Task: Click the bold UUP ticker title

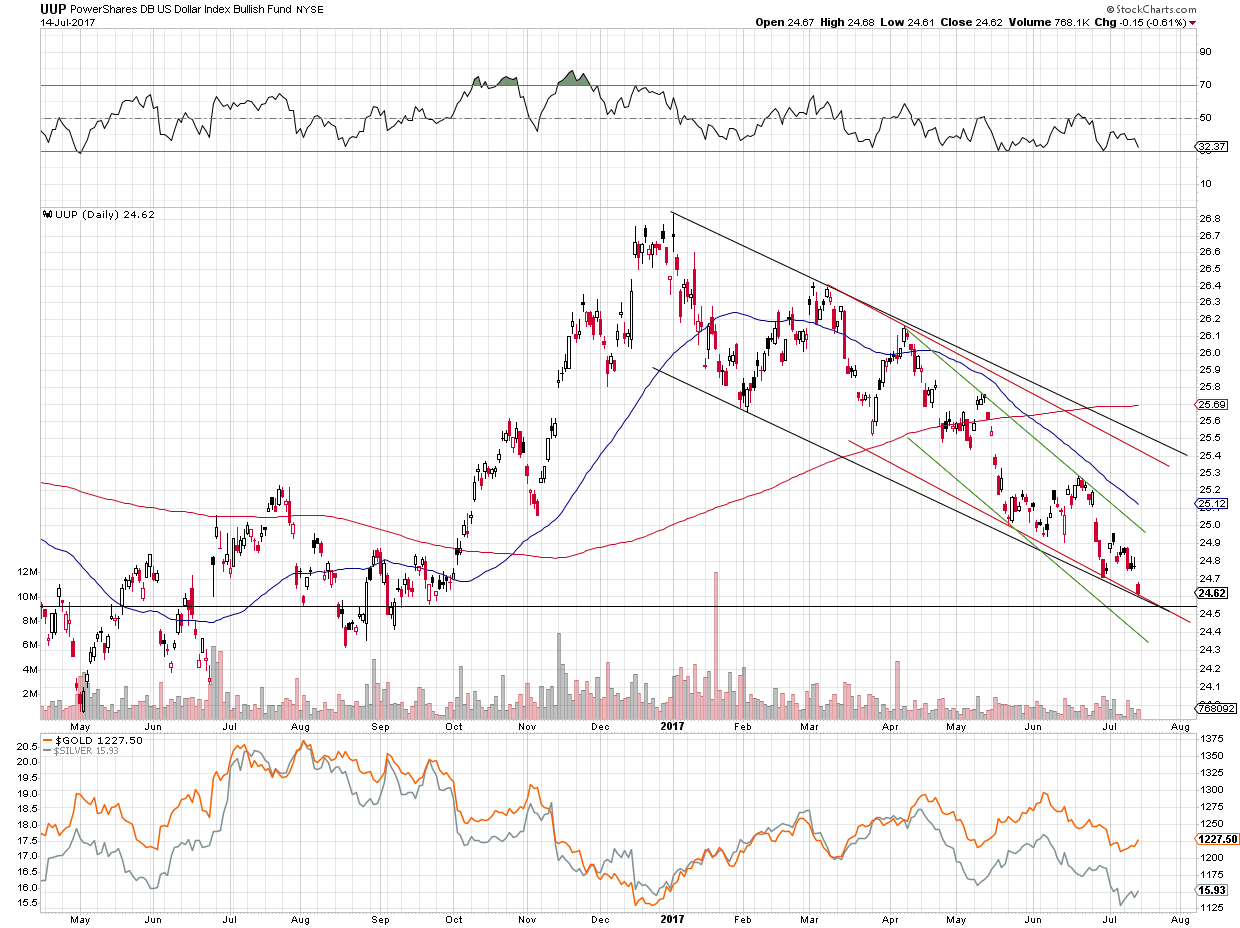Action: (x=53, y=7)
